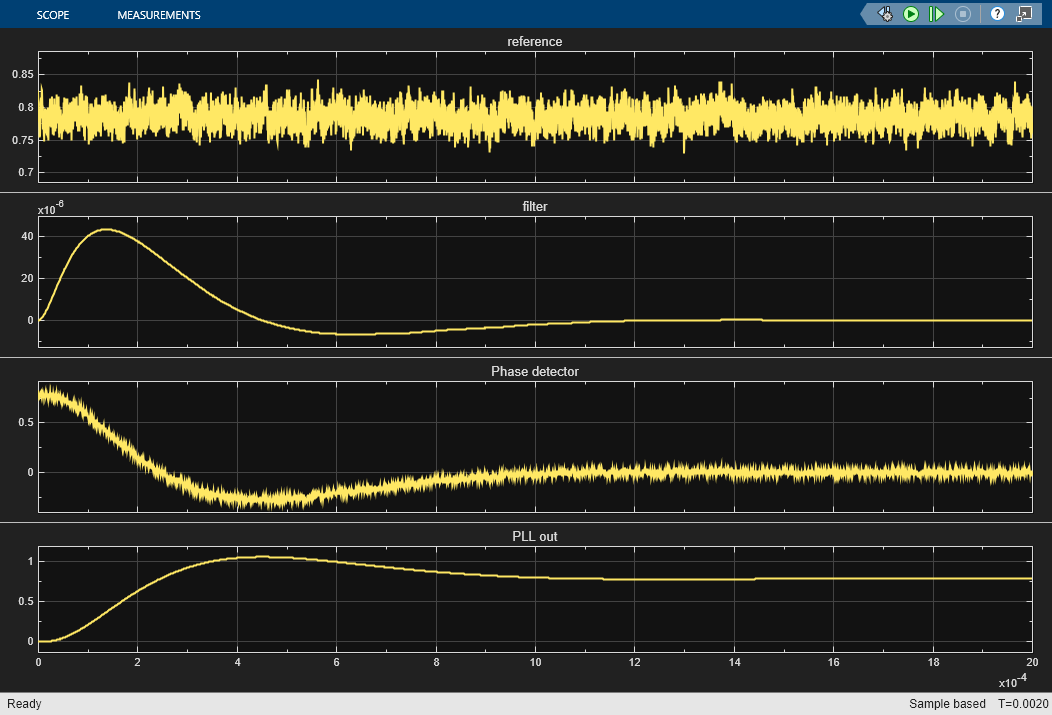The width and height of the screenshot is (1052, 715).
Task: Click the question mark help icon
Action: (x=997, y=14)
